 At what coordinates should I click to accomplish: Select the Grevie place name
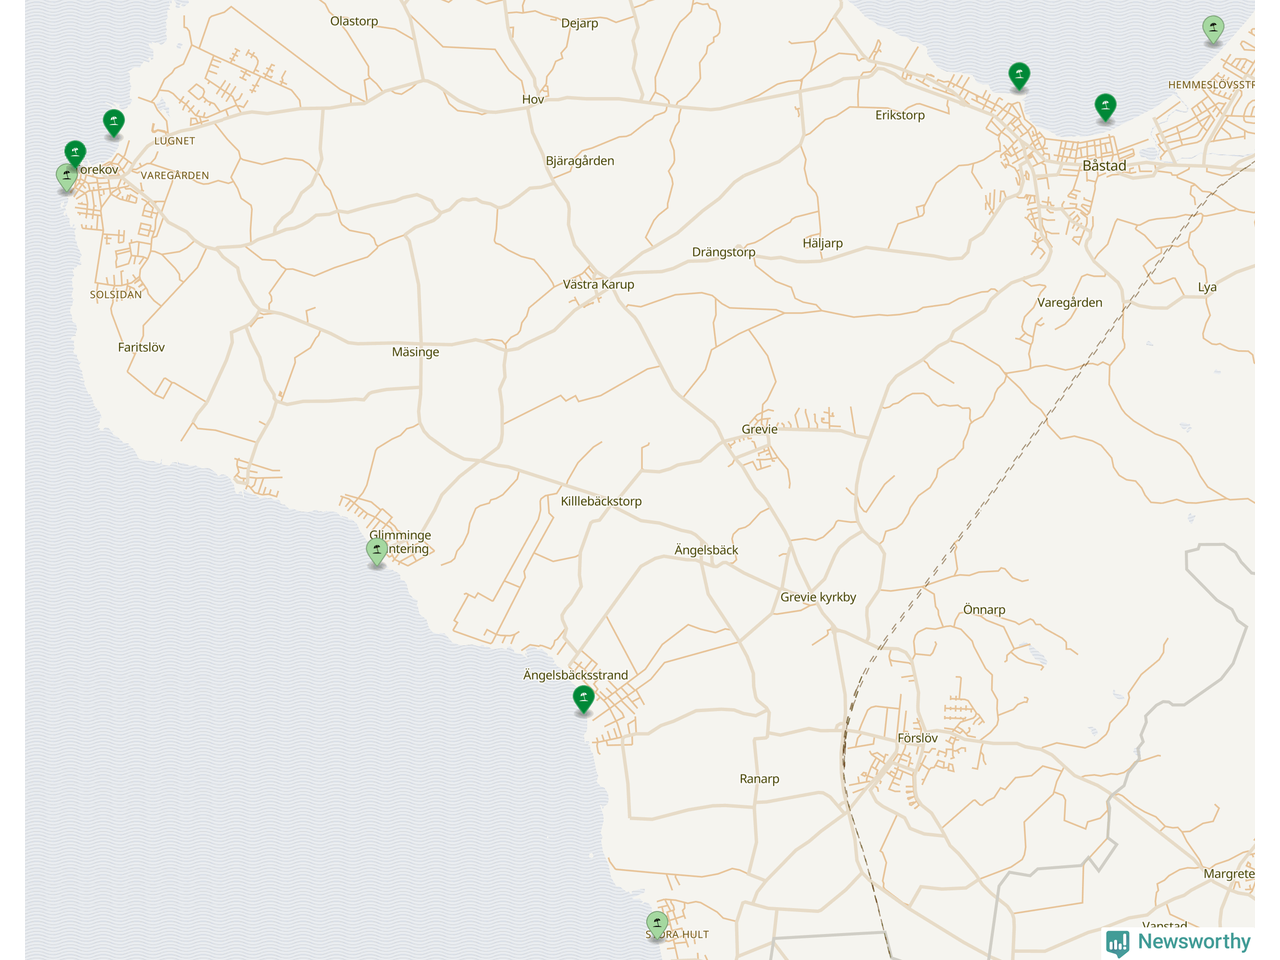759,429
